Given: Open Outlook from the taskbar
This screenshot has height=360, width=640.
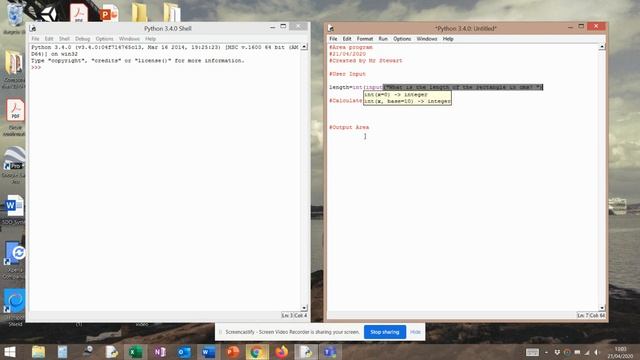Looking at the screenshot, I should coord(184,352).
